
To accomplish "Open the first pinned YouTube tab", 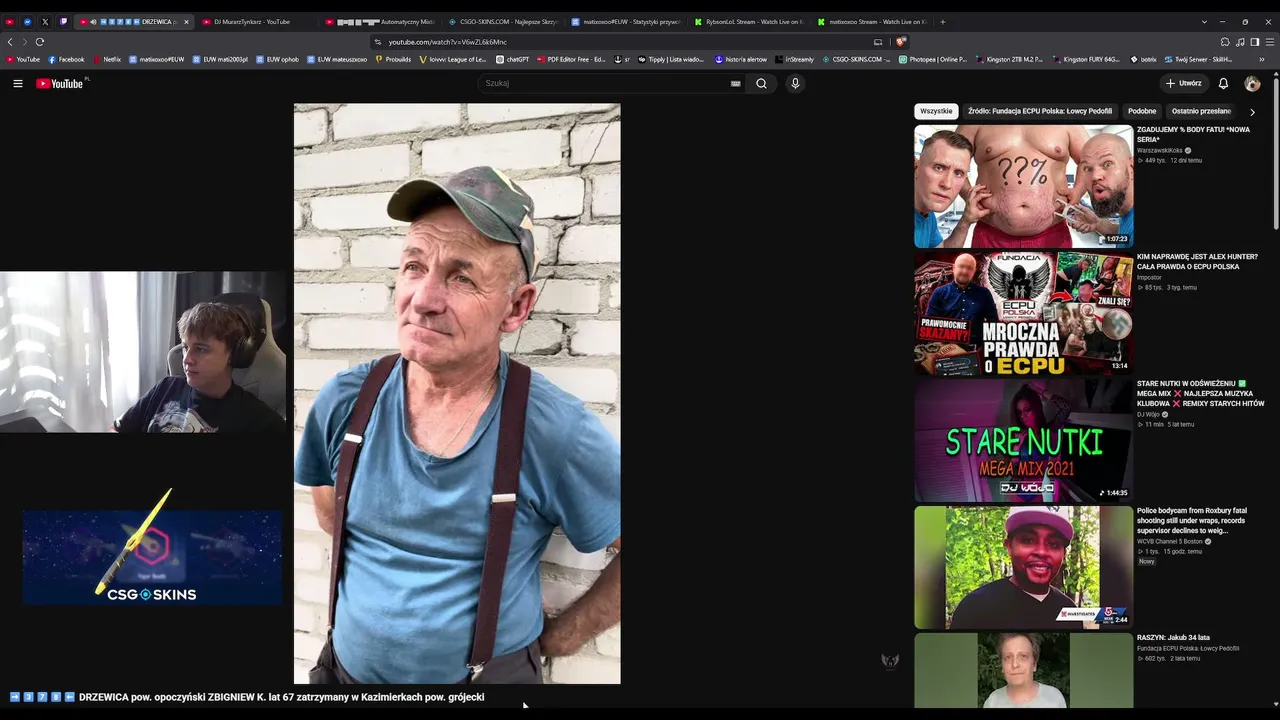I will (x=10, y=22).
